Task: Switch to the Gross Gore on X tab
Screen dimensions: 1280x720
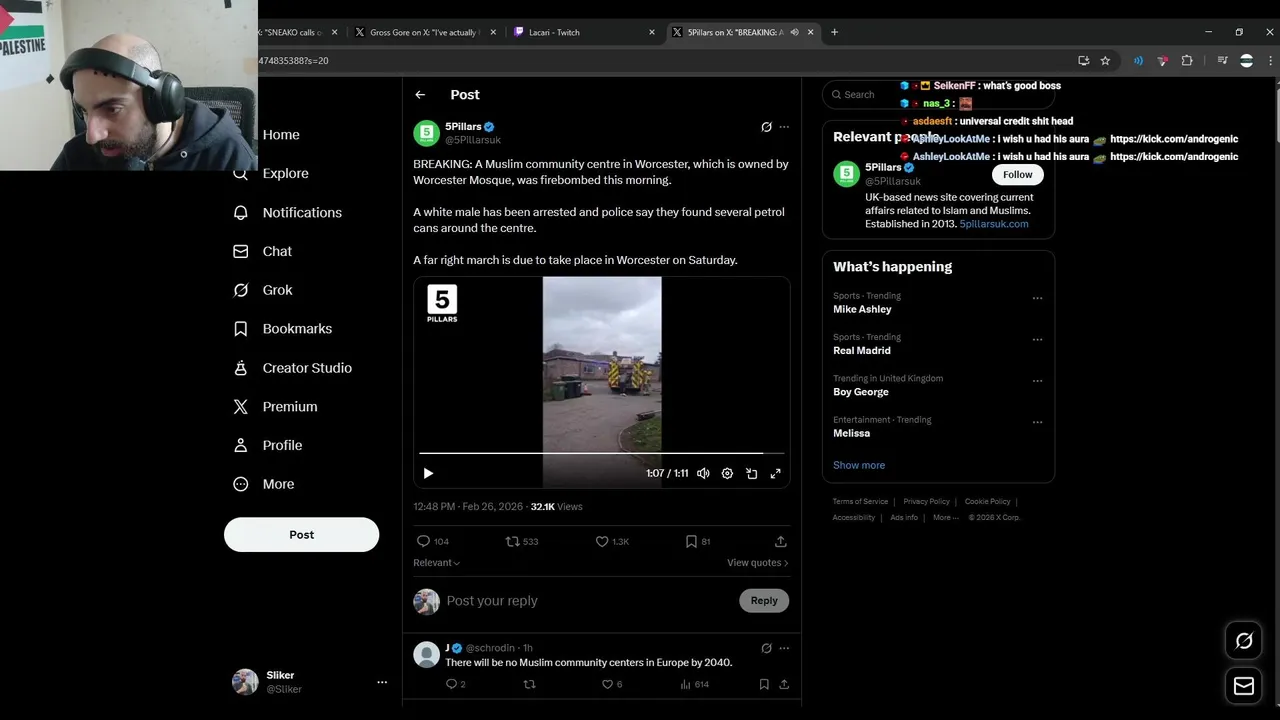Action: [x=425, y=32]
